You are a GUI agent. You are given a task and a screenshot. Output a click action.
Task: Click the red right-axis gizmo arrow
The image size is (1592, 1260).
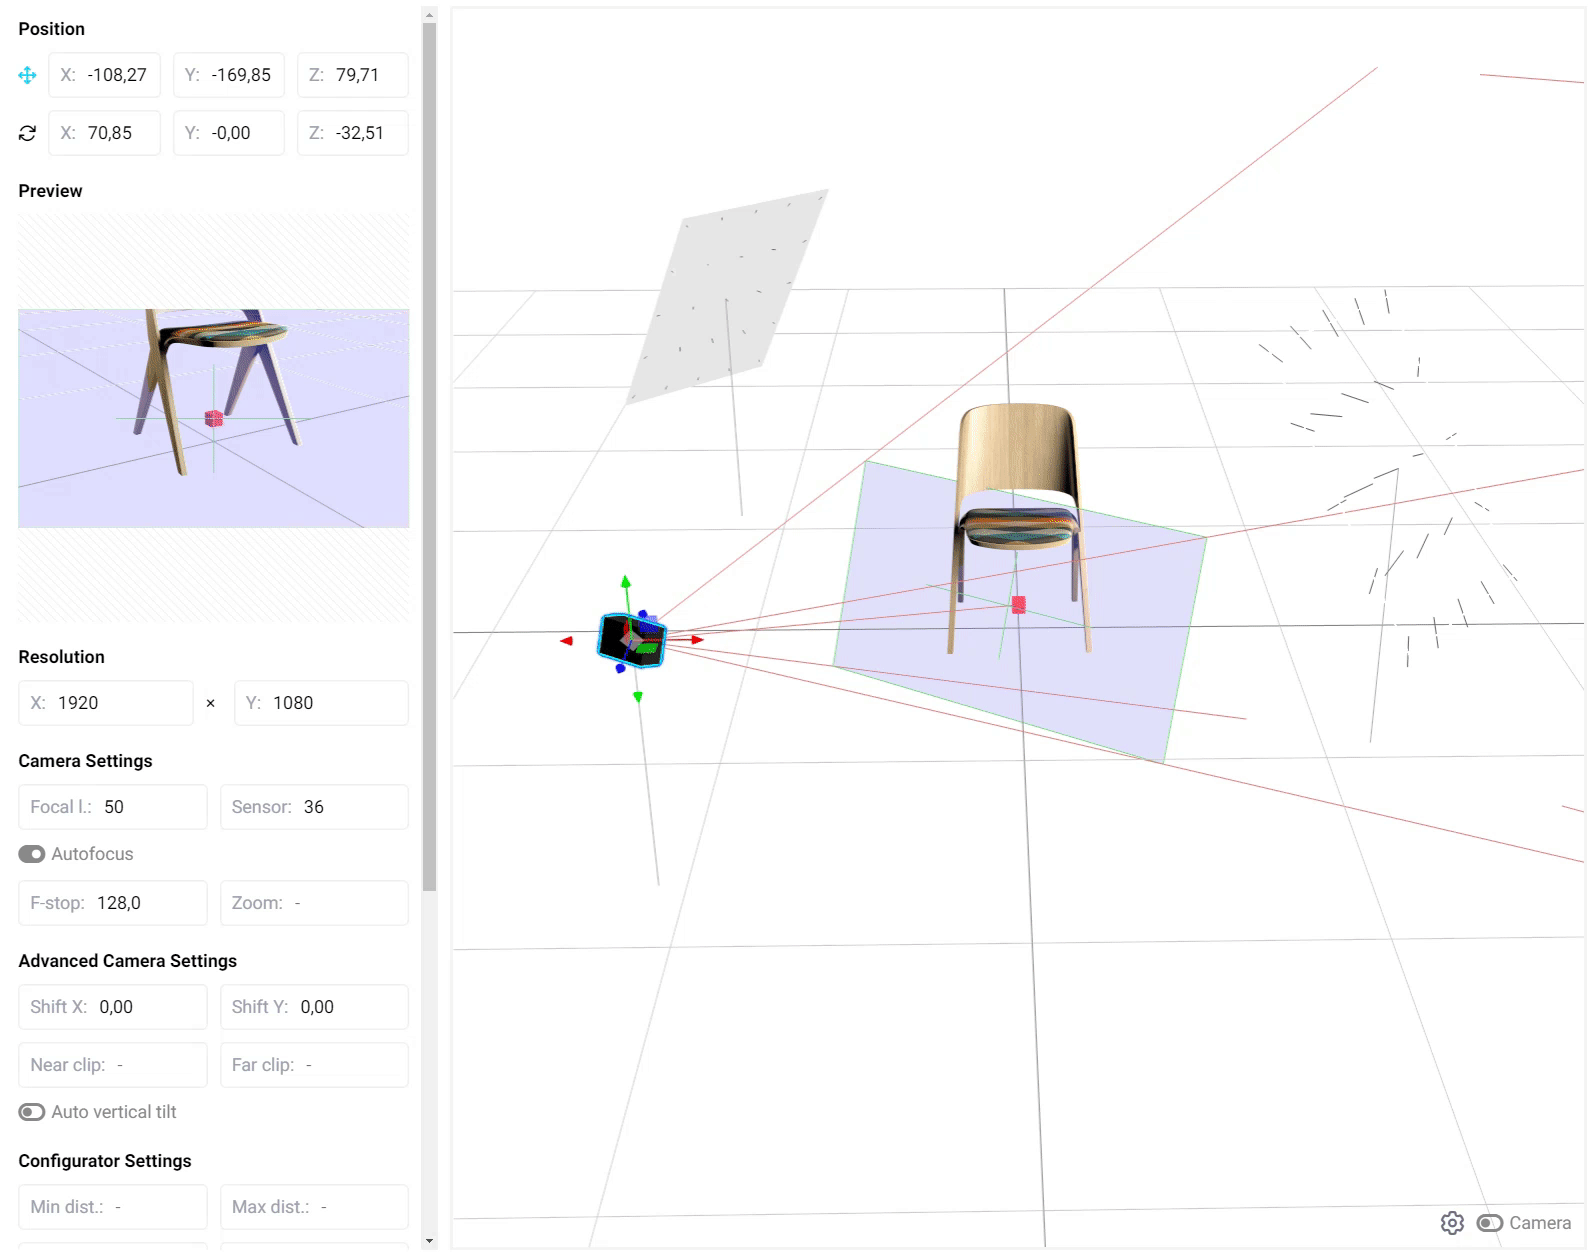click(696, 639)
